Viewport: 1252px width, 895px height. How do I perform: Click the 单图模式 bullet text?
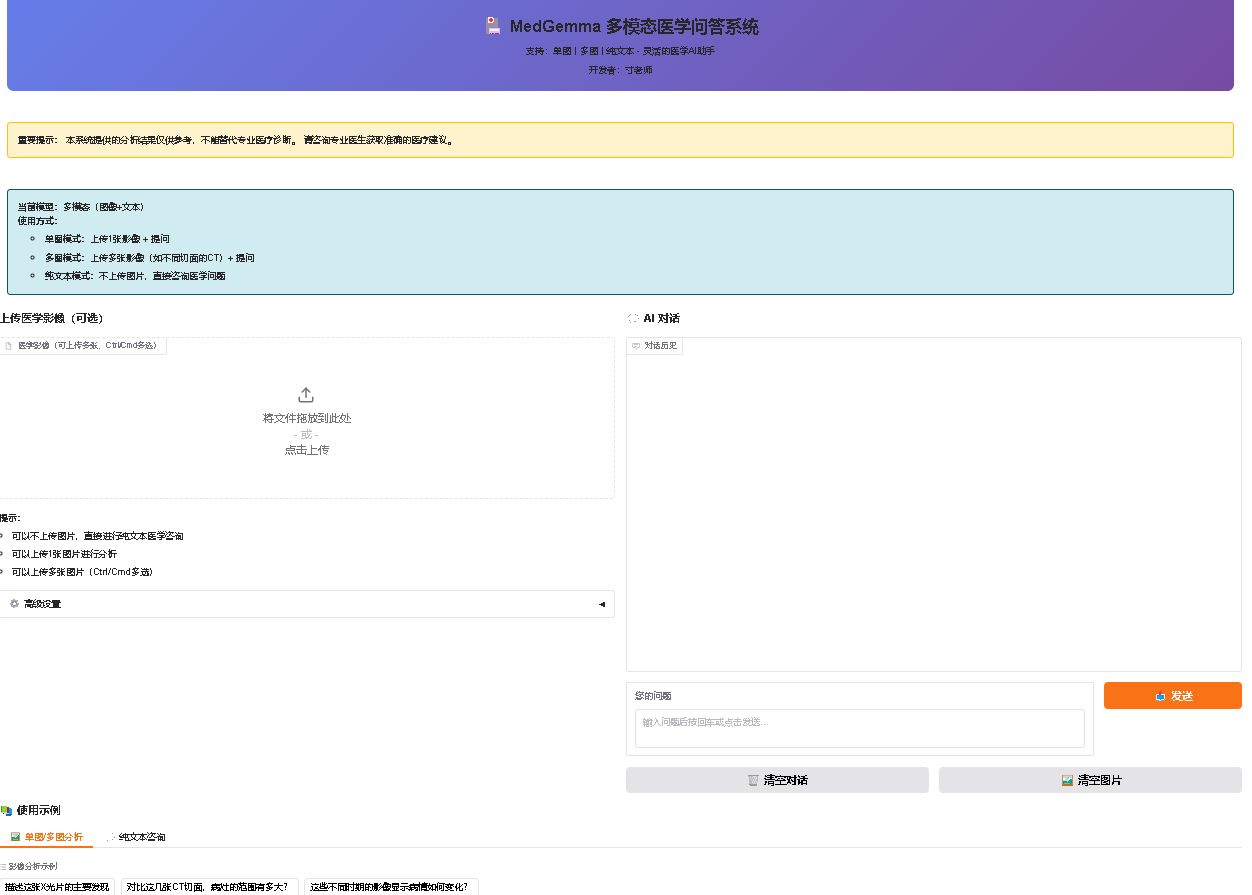[x=107, y=239]
